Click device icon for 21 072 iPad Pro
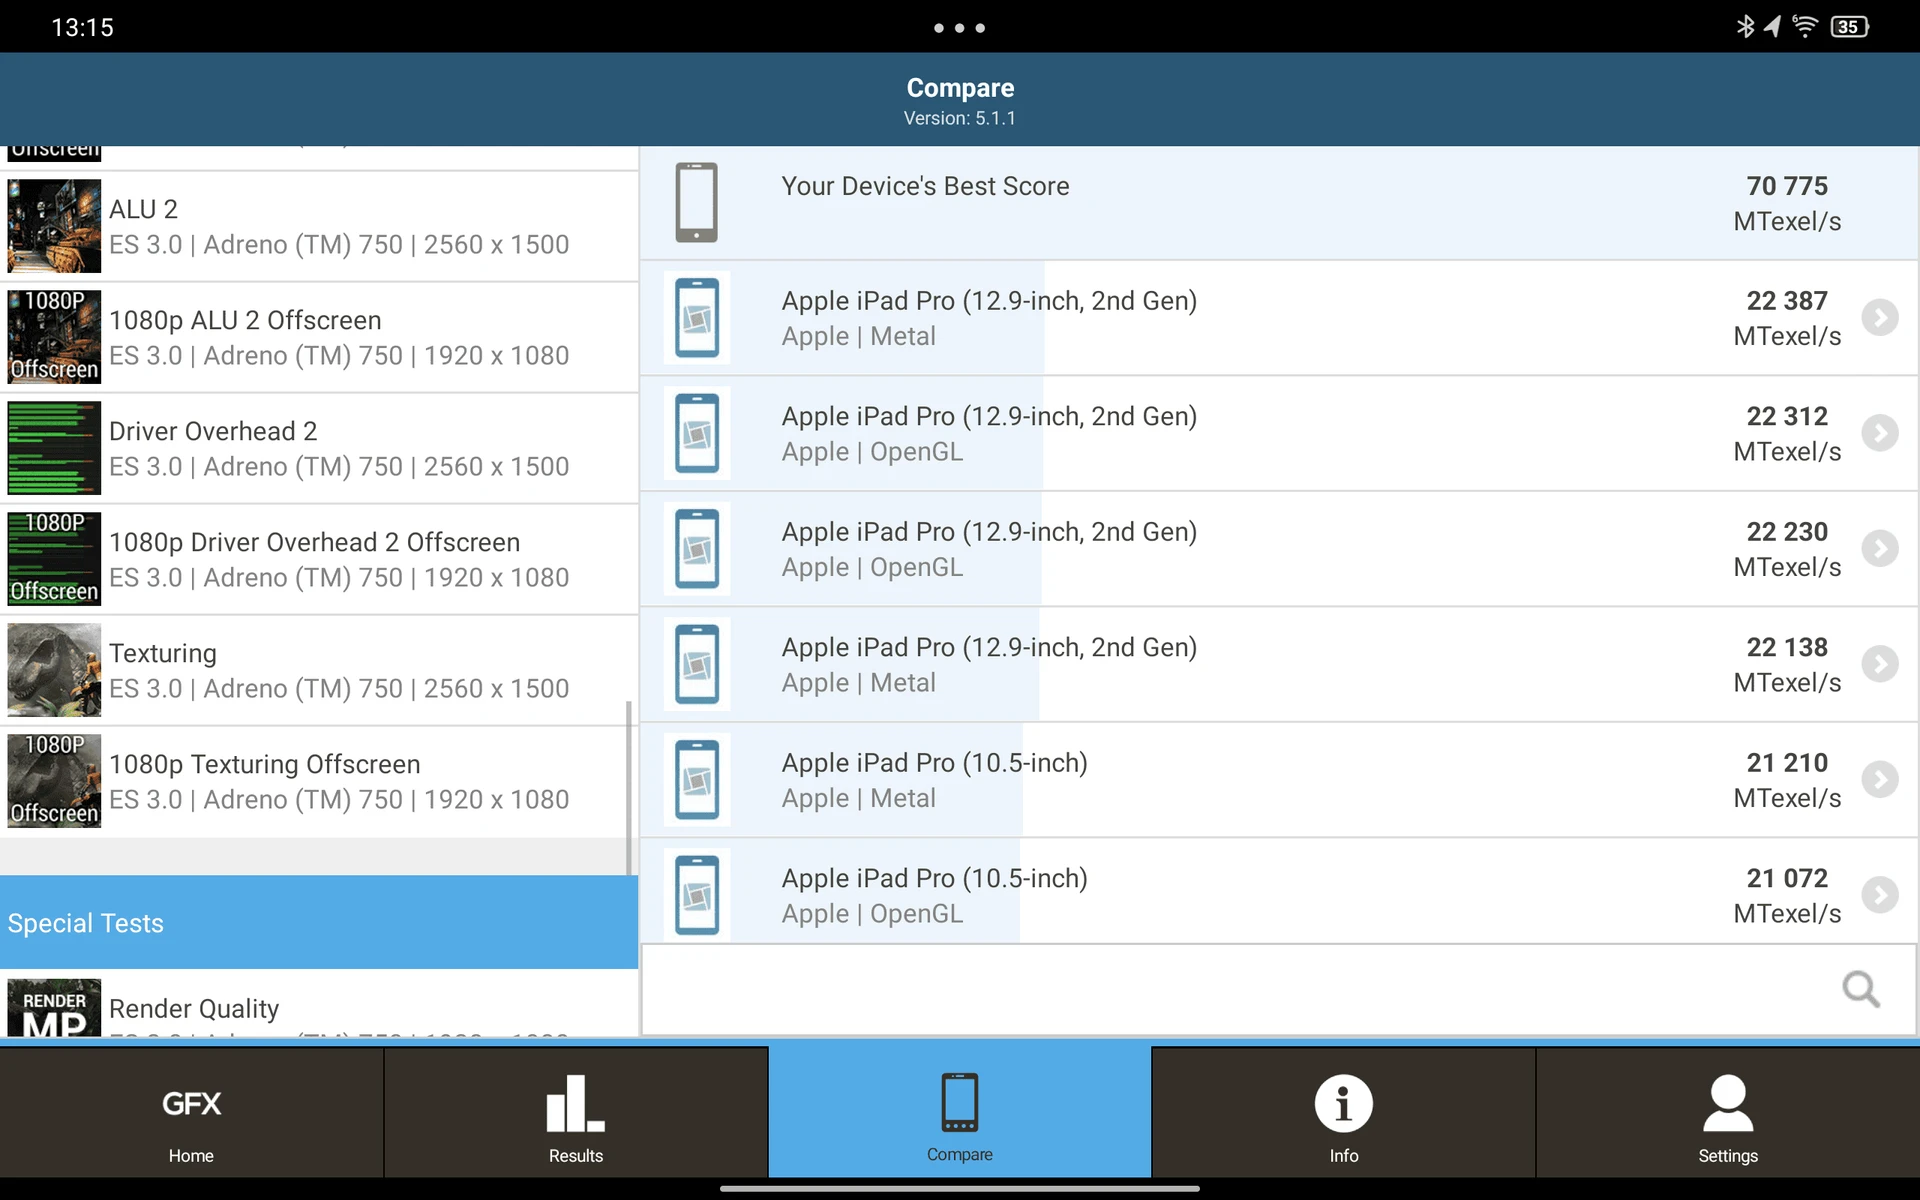This screenshot has height=1200, width=1920. point(697,895)
